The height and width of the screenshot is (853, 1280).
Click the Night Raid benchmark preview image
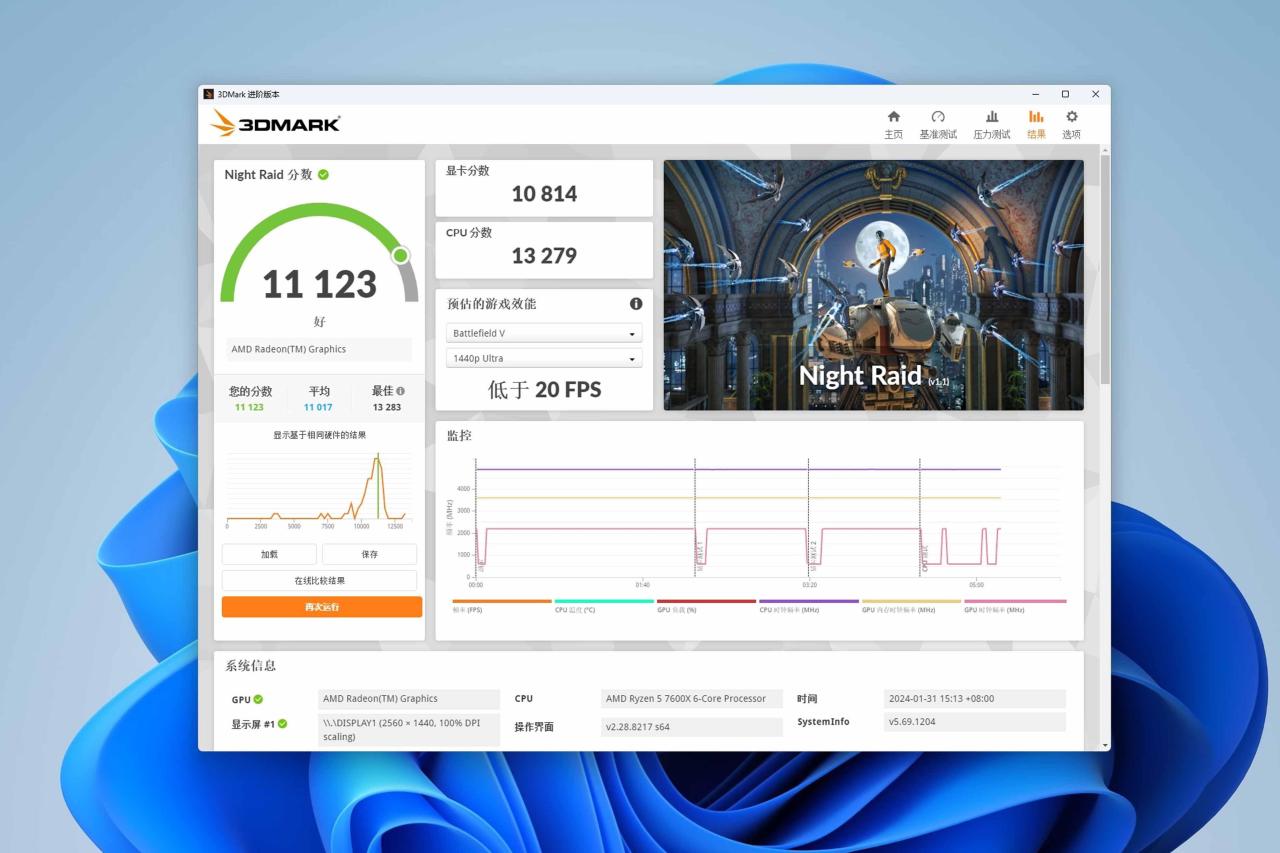[873, 285]
